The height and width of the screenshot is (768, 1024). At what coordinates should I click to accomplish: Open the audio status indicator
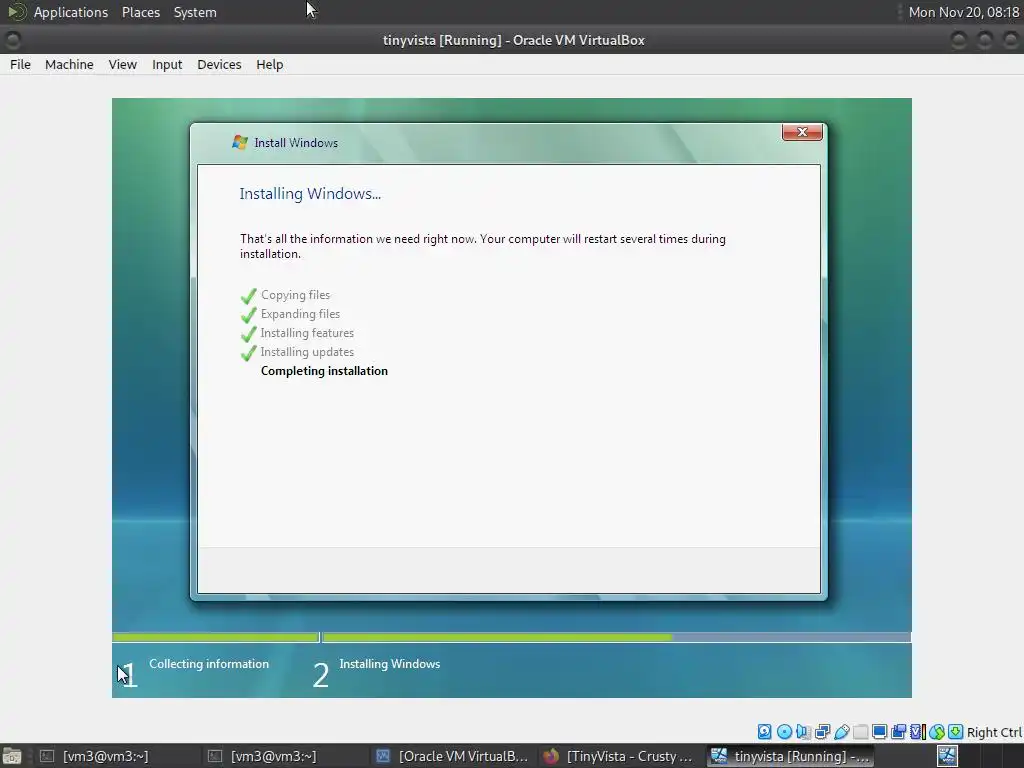(x=803, y=732)
